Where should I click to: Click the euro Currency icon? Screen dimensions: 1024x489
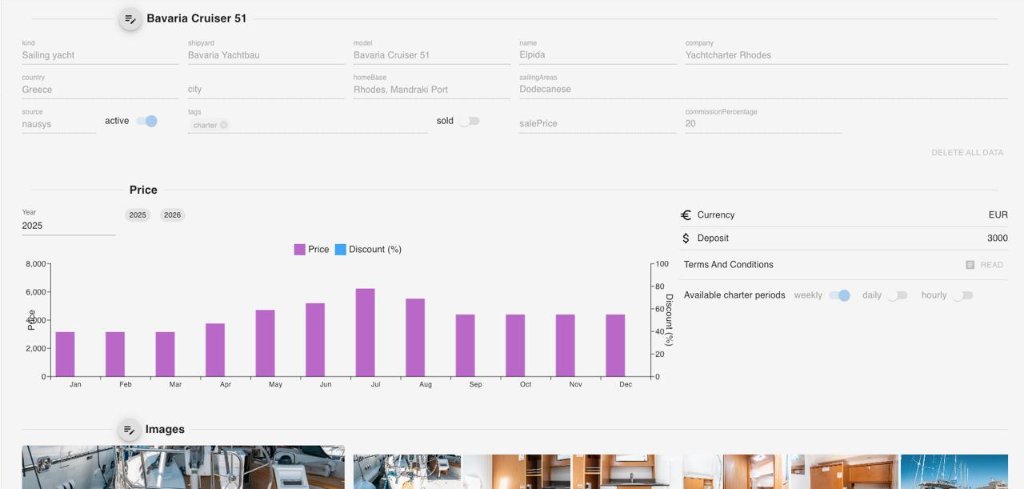pyautogui.click(x=686, y=215)
